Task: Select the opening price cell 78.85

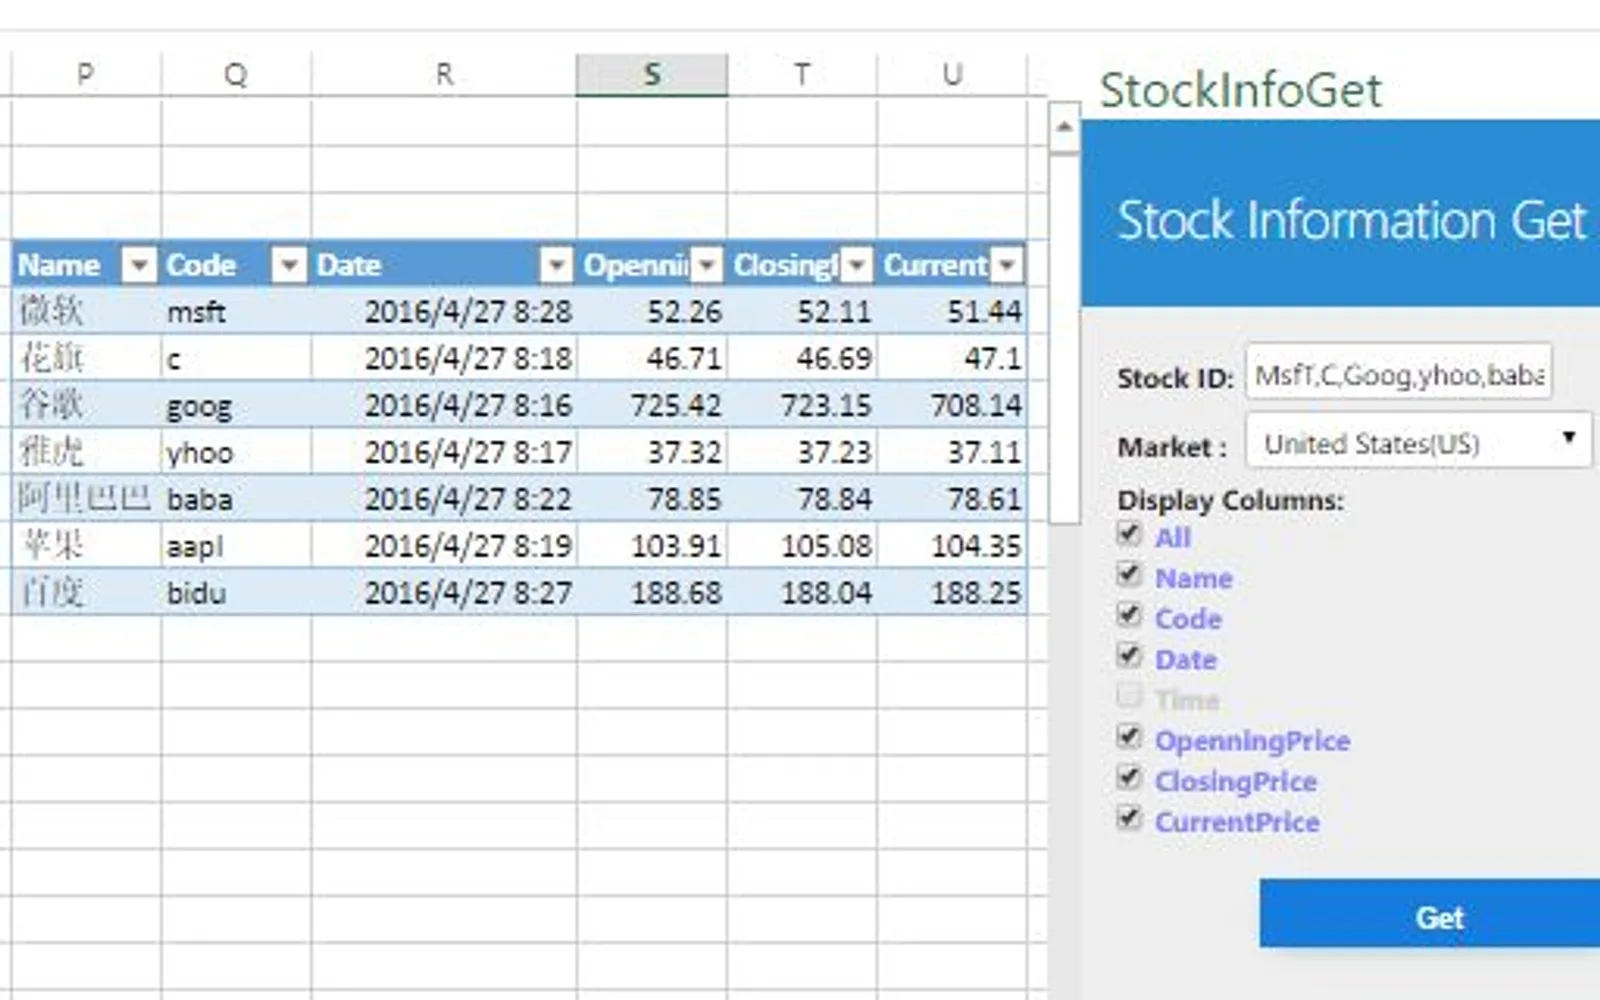Action: (x=652, y=498)
